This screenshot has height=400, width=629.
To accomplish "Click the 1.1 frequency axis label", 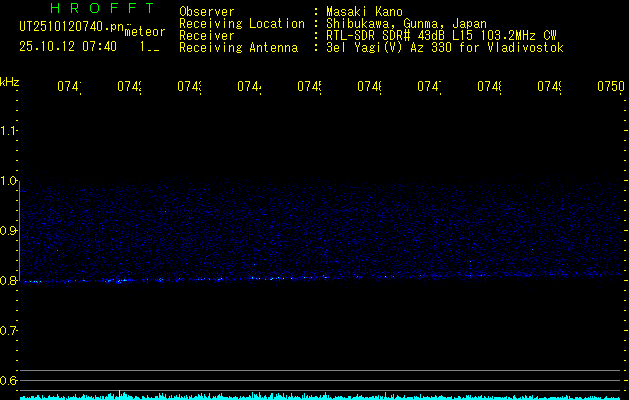I will (x=10, y=131).
